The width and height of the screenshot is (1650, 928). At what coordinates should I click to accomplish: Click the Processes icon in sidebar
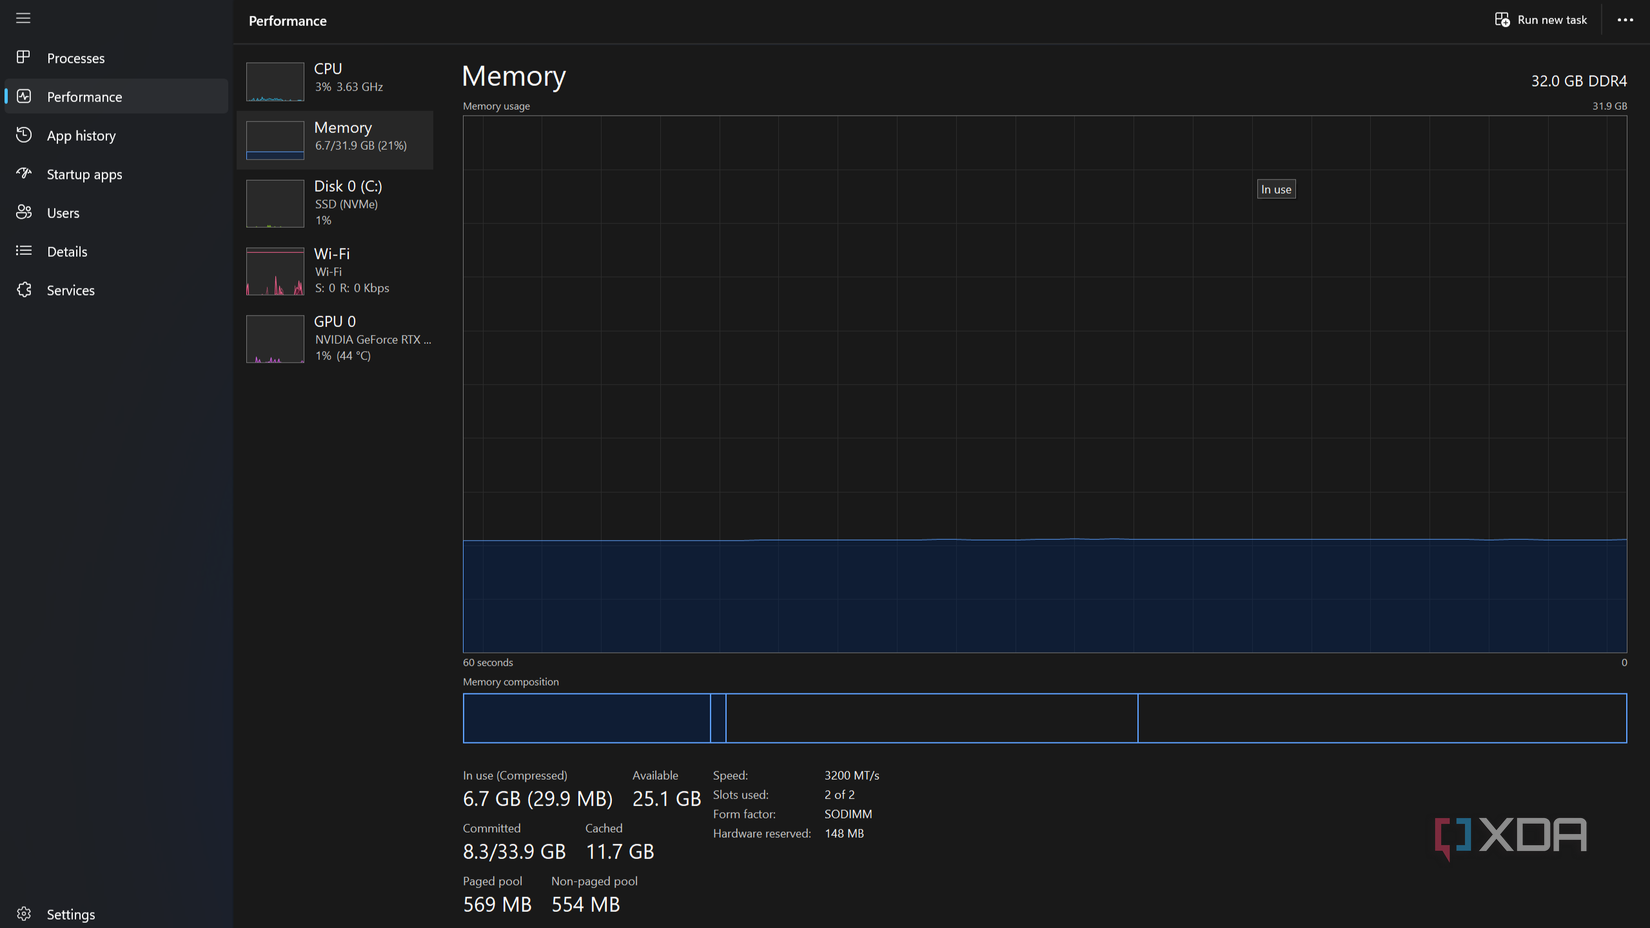point(24,57)
